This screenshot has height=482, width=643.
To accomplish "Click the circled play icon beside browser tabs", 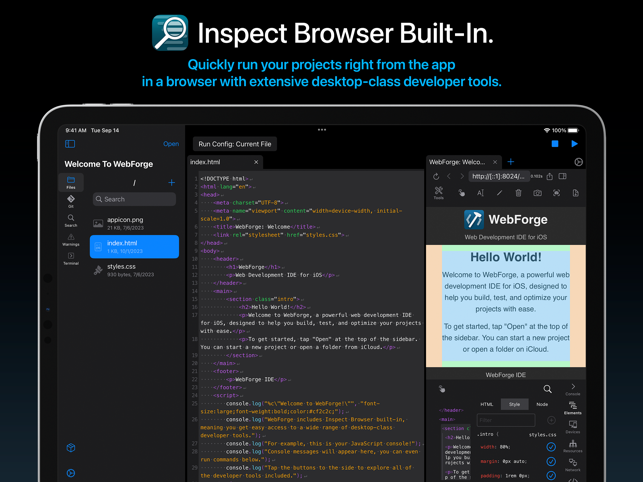I will tap(578, 162).
